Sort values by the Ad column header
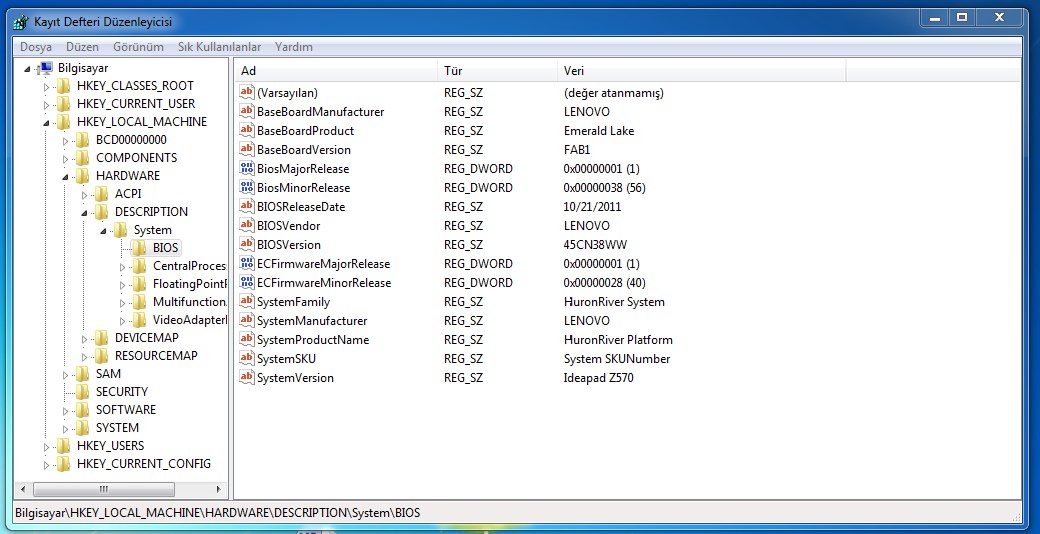The image size is (1040, 534). 336,71
